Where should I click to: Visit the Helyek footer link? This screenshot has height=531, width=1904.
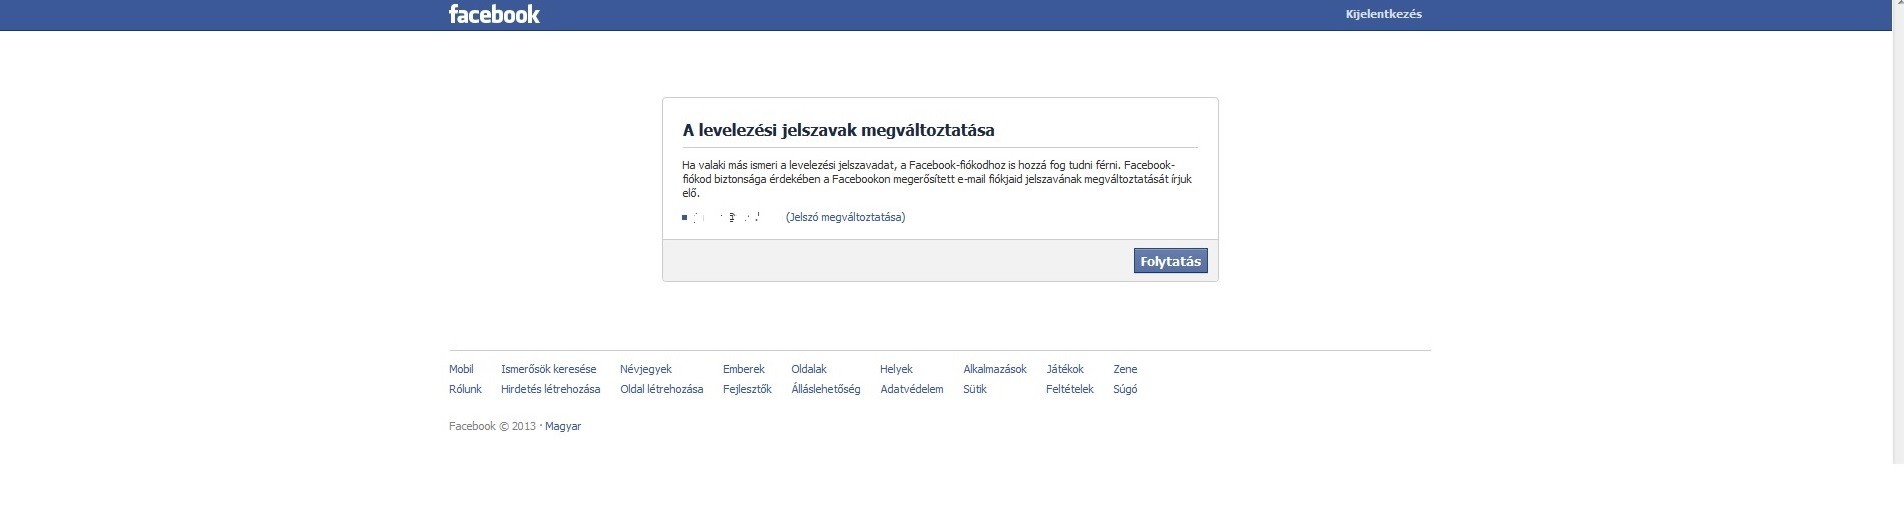896,369
